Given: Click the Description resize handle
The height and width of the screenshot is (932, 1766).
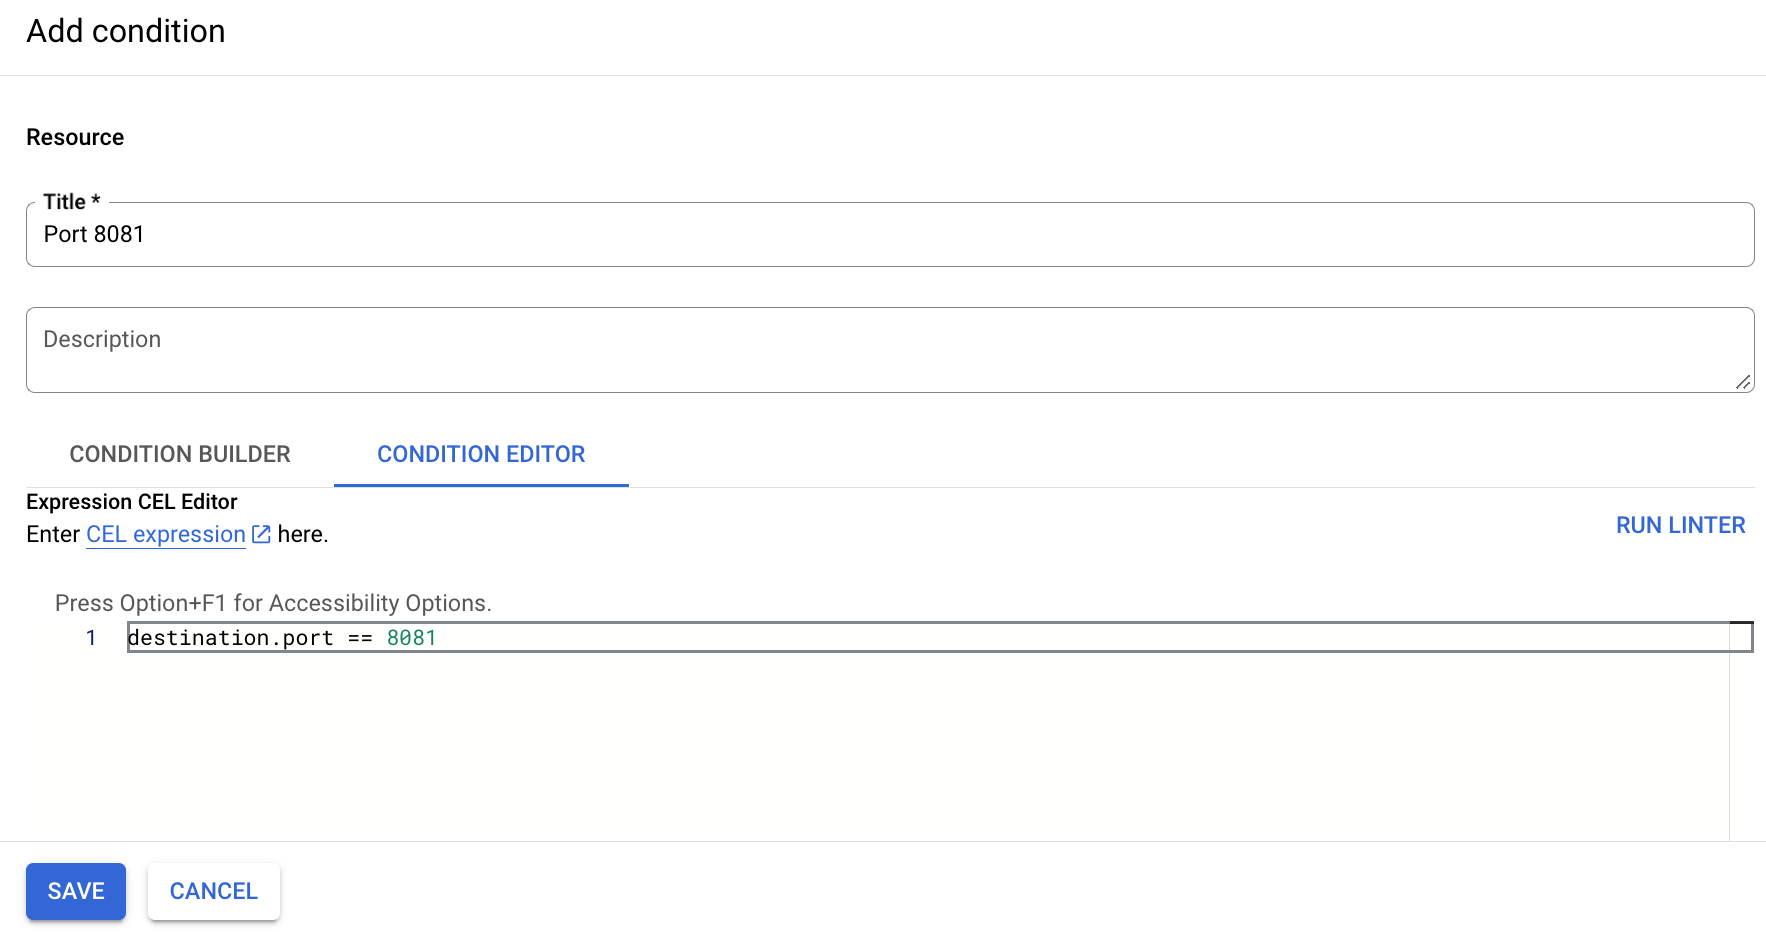Looking at the screenshot, I should point(1744,382).
